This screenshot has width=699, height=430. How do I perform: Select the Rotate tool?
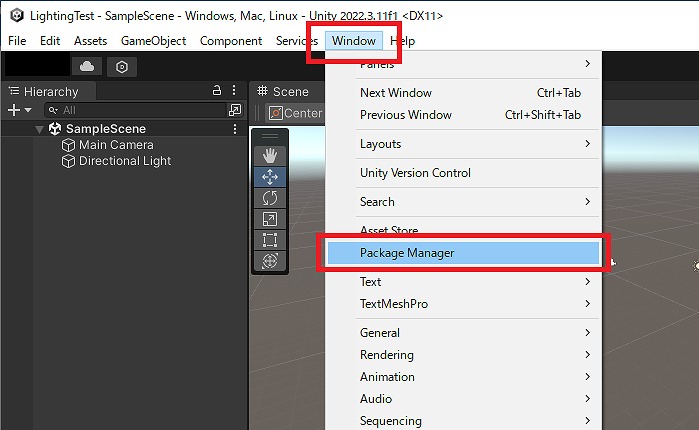pyautogui.click(x=270, y=198)
